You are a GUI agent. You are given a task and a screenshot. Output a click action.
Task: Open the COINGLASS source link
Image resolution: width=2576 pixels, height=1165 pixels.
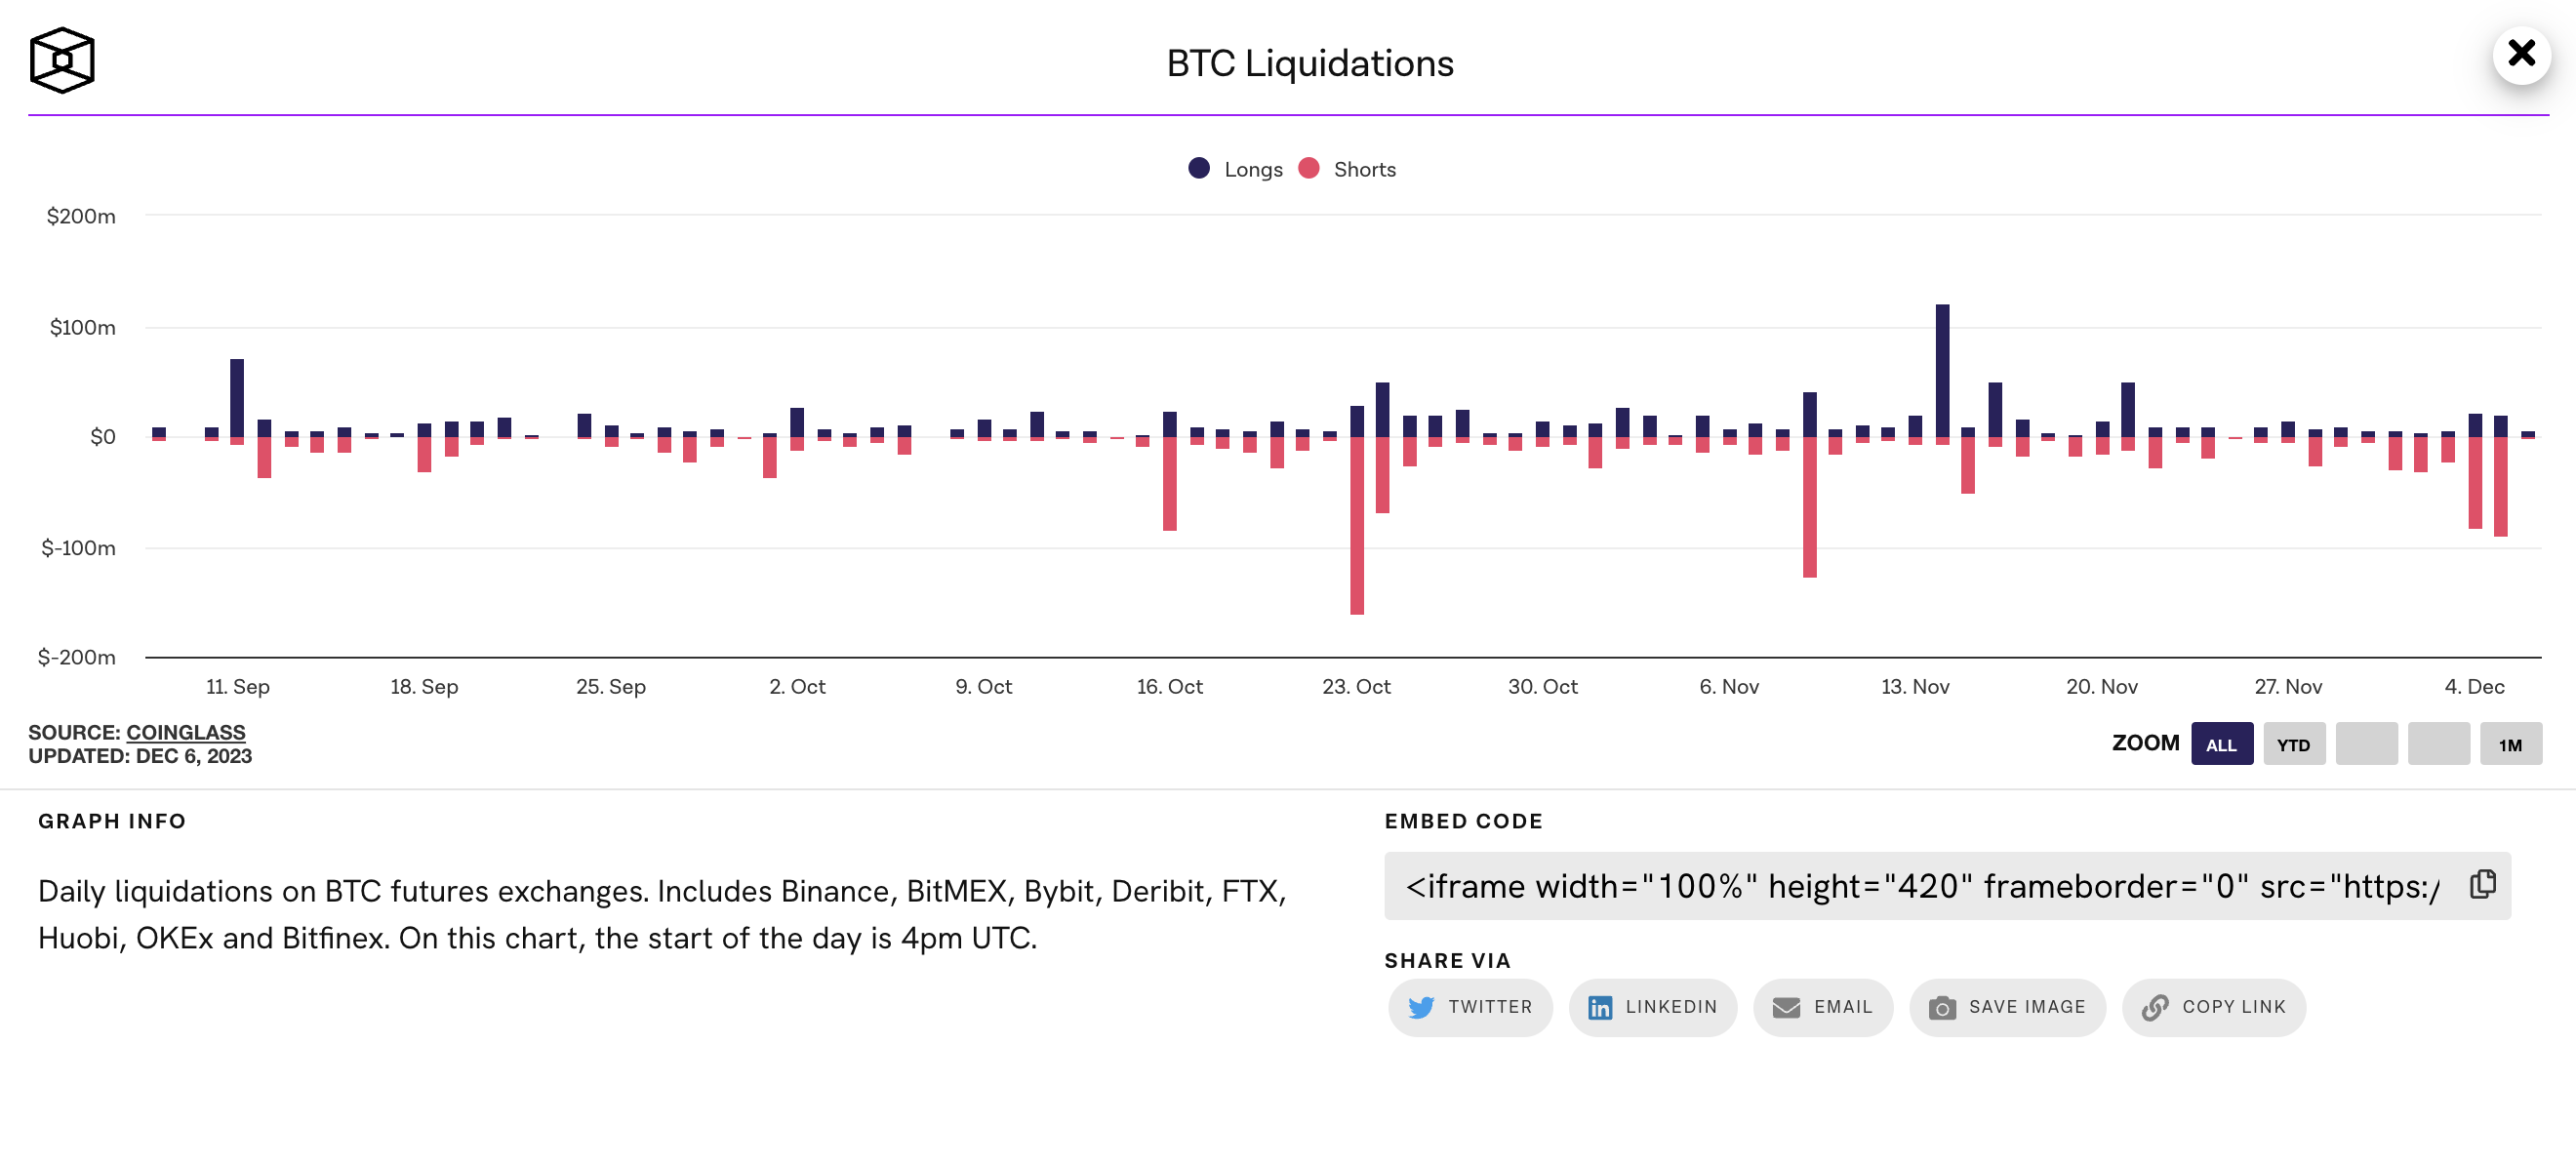(186, 732)
